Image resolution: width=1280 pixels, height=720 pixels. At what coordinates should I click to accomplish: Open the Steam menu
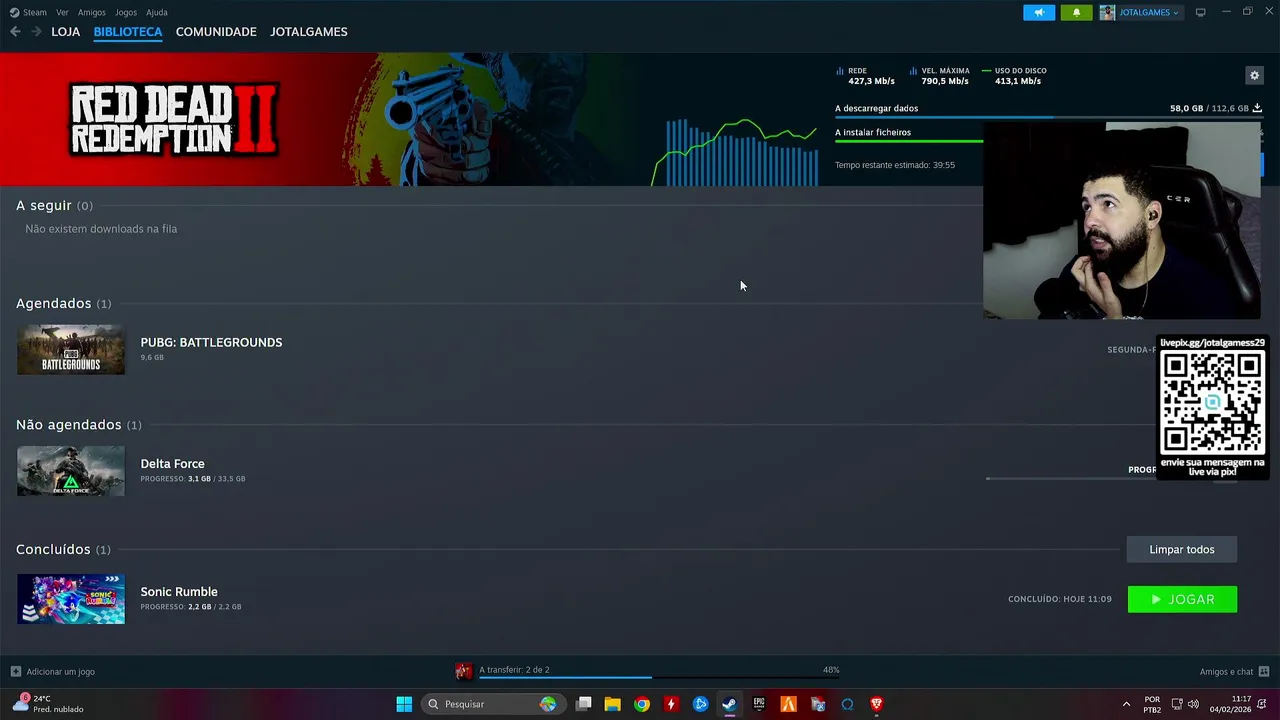tap(28, 12)
